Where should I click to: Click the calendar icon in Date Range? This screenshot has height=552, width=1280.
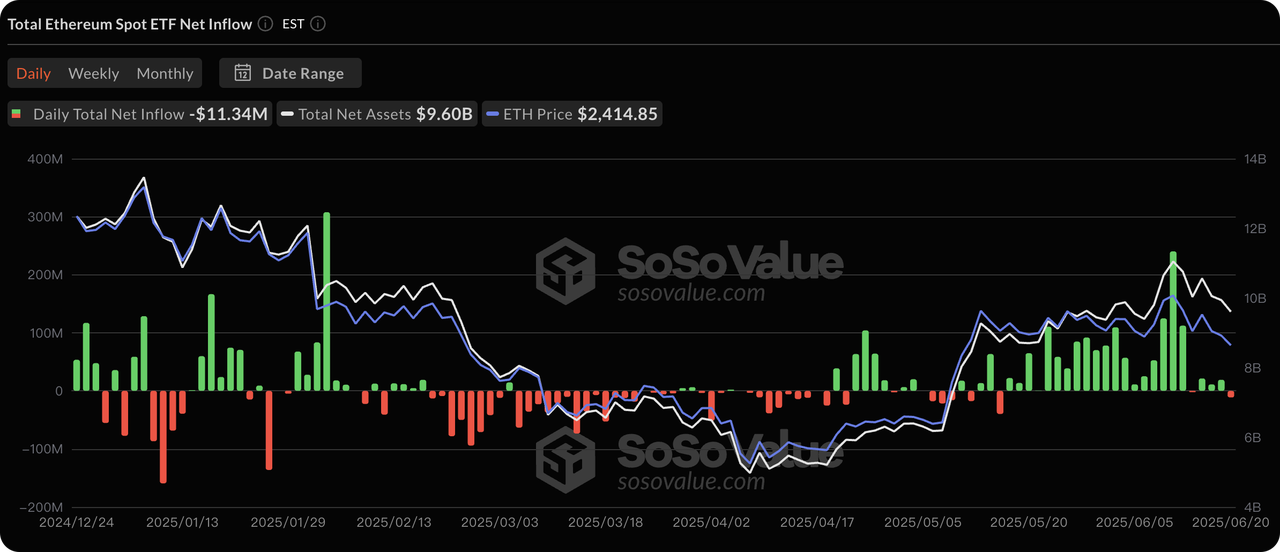[x=242, y=73]
